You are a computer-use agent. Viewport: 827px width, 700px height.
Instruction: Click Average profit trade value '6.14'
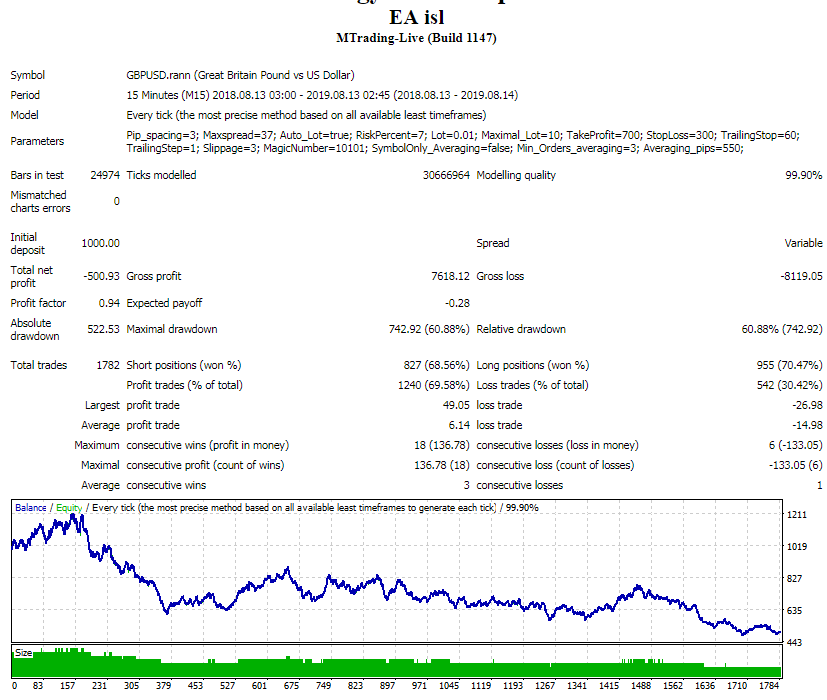tap(459, 425)
